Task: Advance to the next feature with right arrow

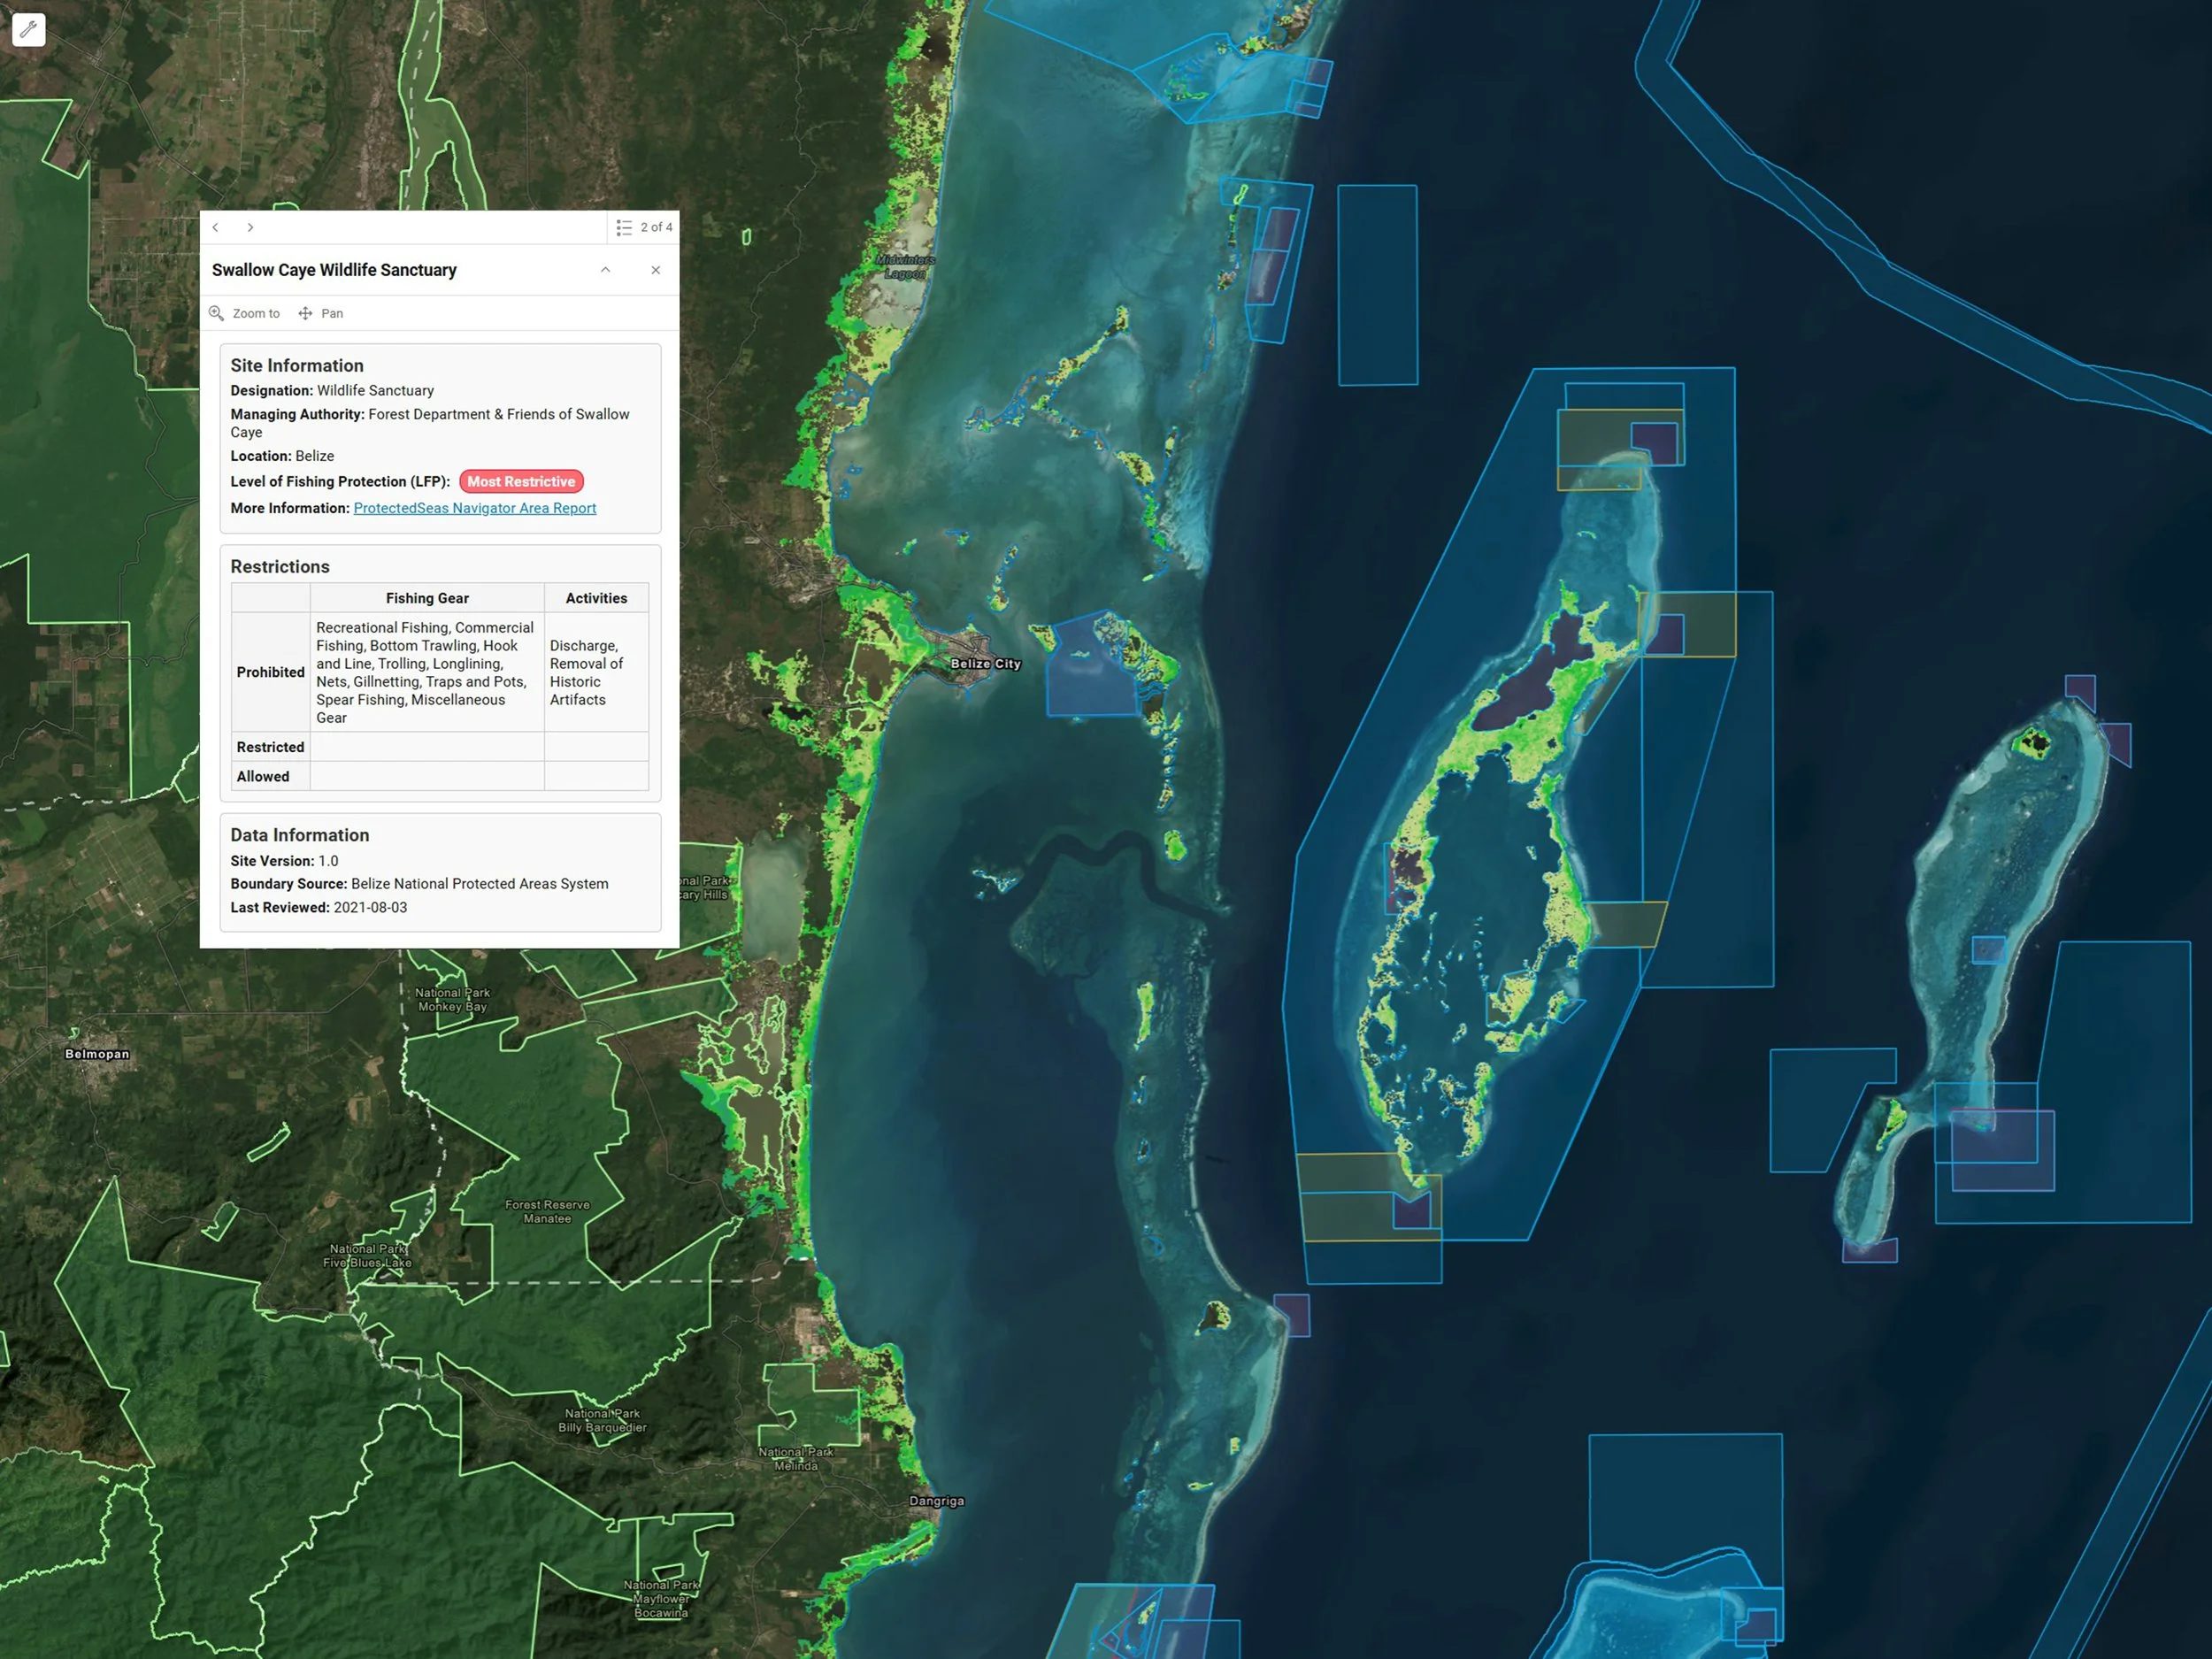Action: [x=251, y=227]
